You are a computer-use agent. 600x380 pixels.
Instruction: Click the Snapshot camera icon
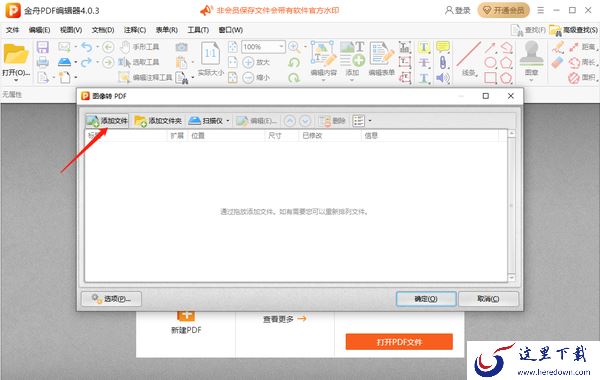click(181, 47)
